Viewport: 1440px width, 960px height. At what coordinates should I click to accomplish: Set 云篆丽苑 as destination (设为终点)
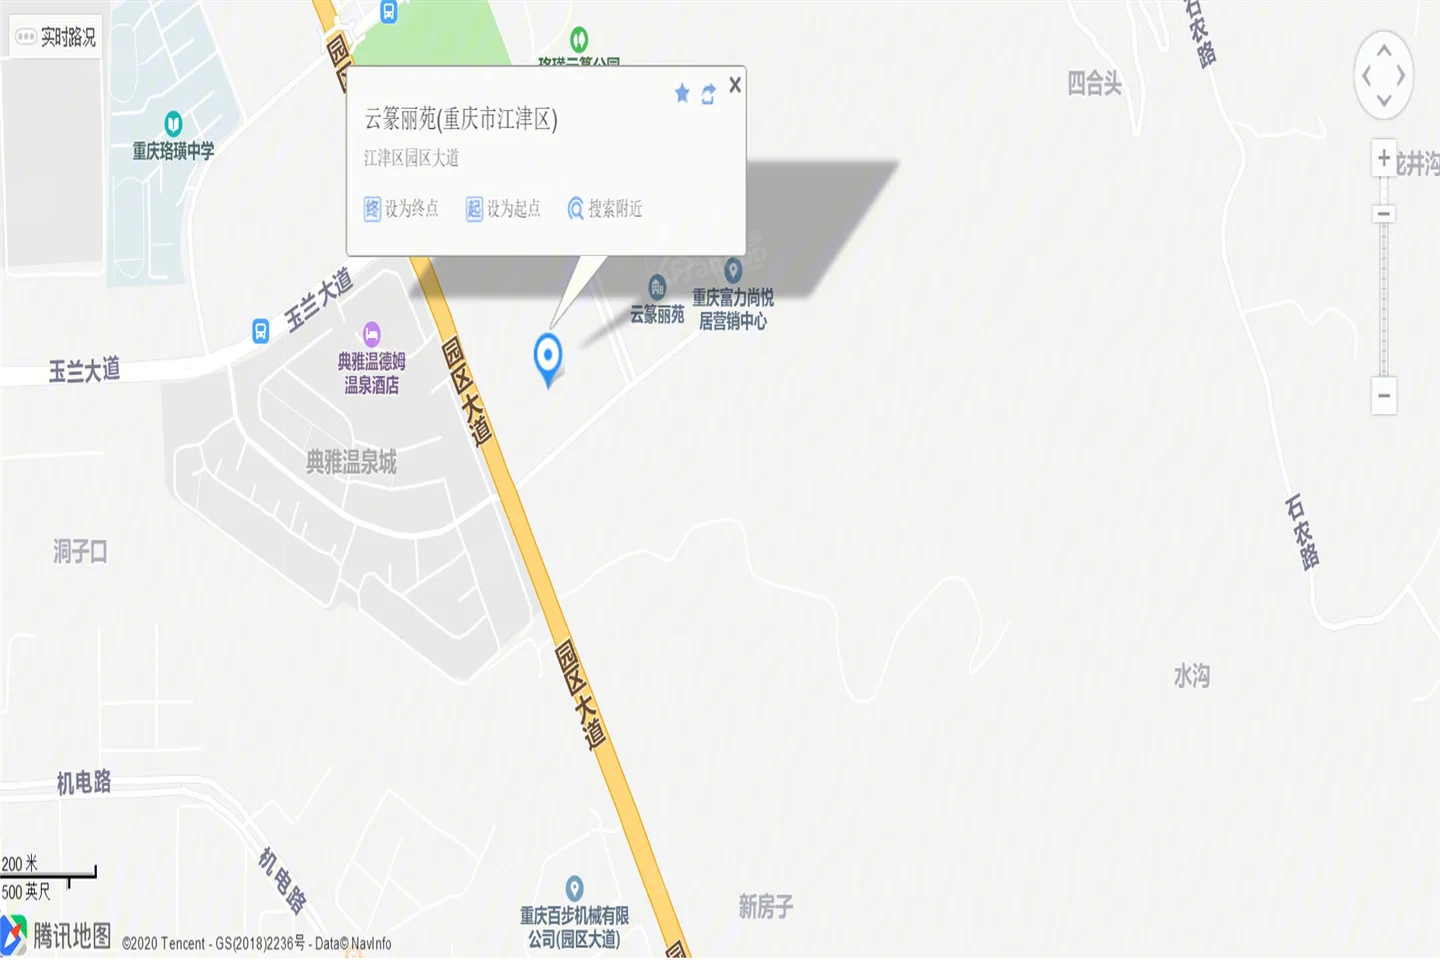pos(401,208)
